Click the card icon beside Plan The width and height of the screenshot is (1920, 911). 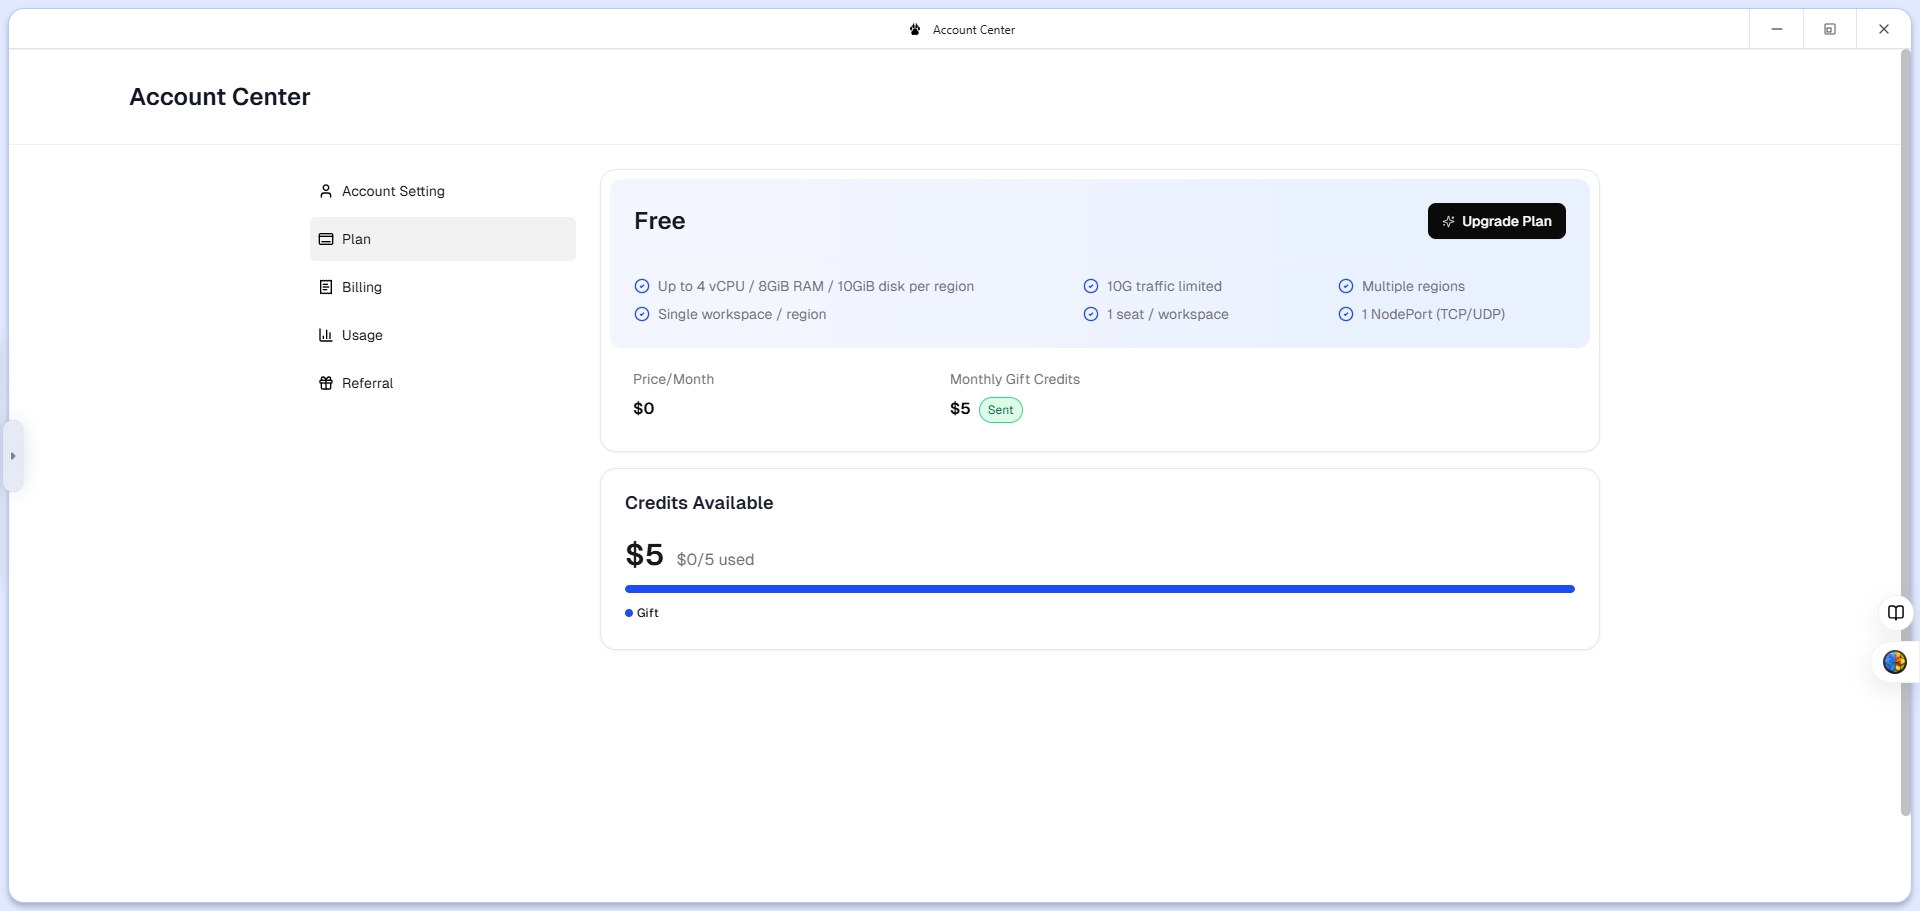click(325, 239)
